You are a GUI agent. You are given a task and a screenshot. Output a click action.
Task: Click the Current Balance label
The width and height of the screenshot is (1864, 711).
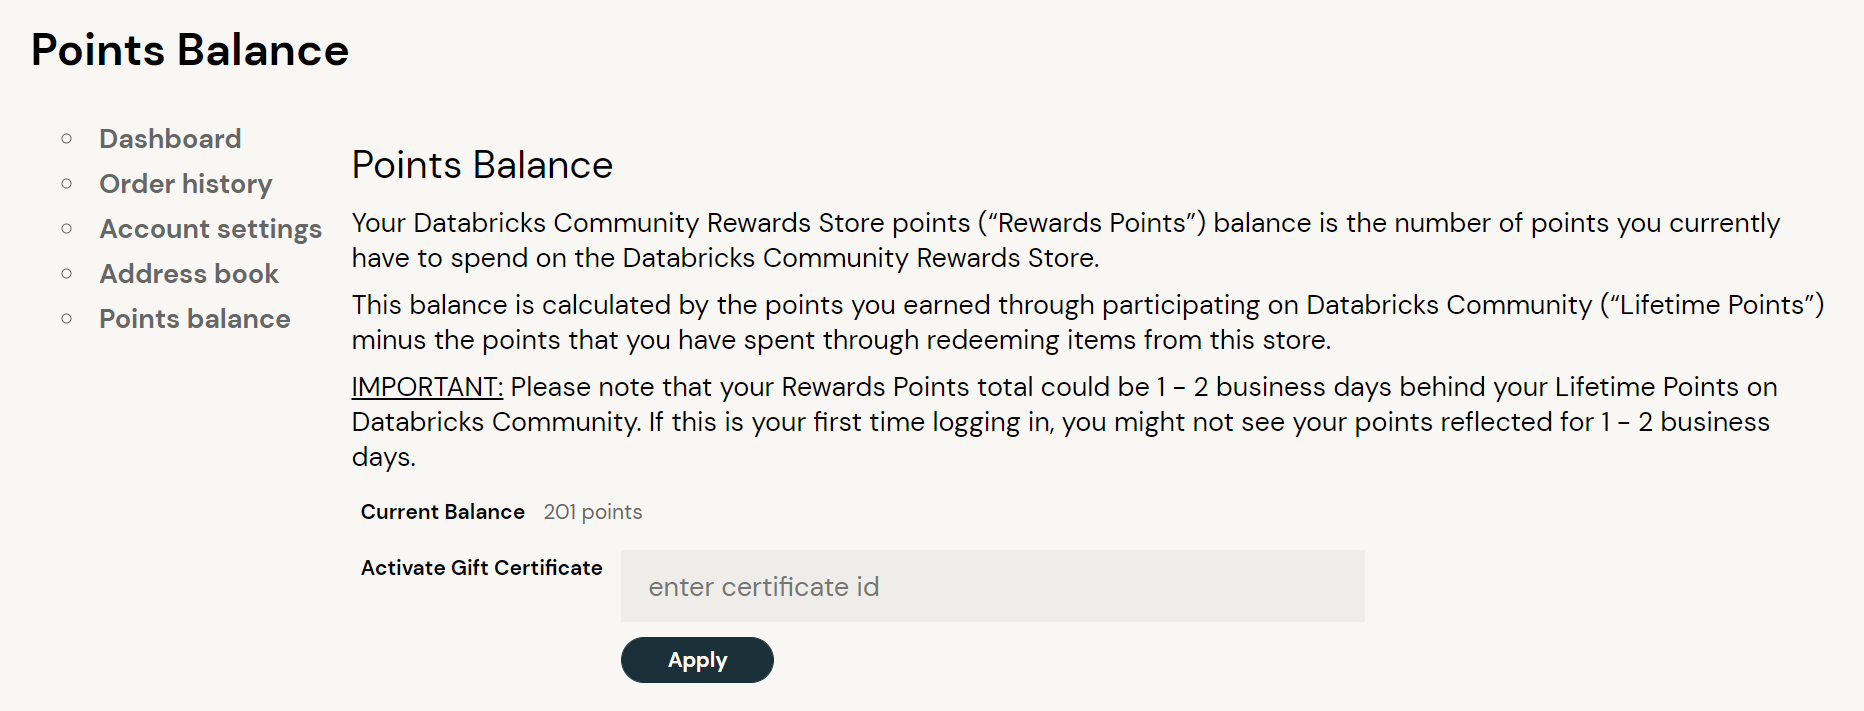[442, 512]
